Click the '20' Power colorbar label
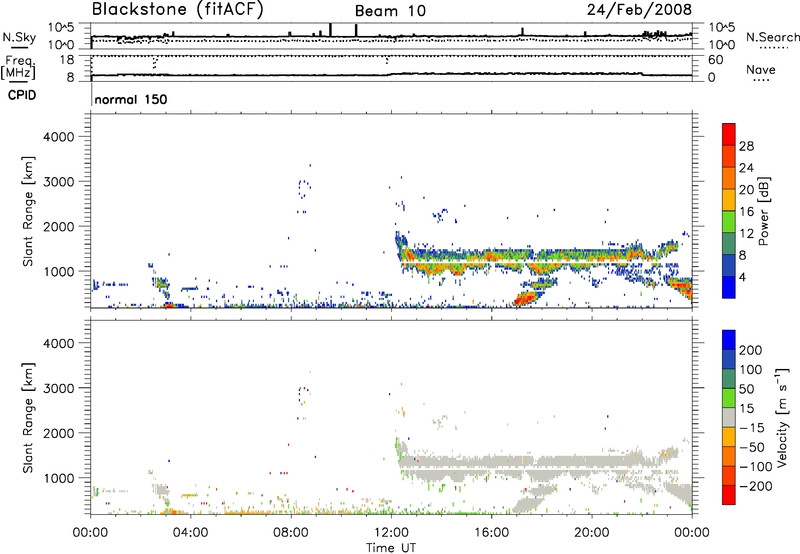This screenshot has height=554, width=800. [746, 190]
